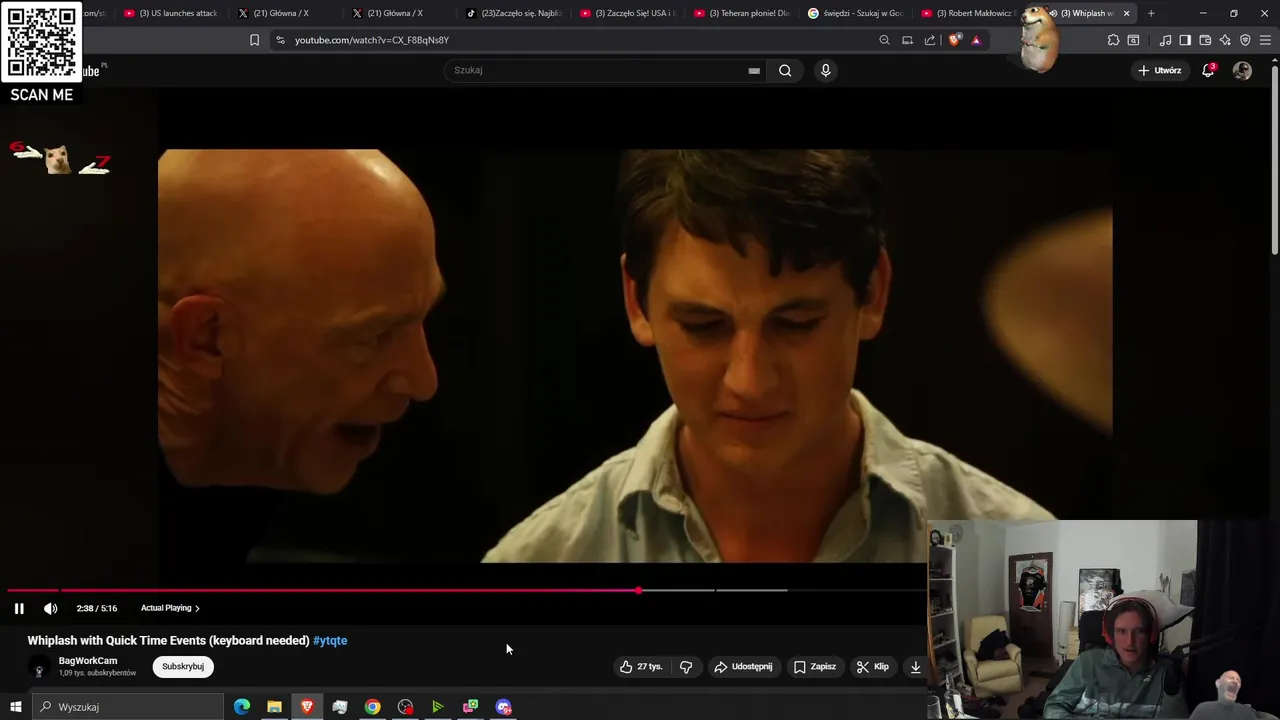
Task: Open the Windows Start menu
Action: coord(16,707)
